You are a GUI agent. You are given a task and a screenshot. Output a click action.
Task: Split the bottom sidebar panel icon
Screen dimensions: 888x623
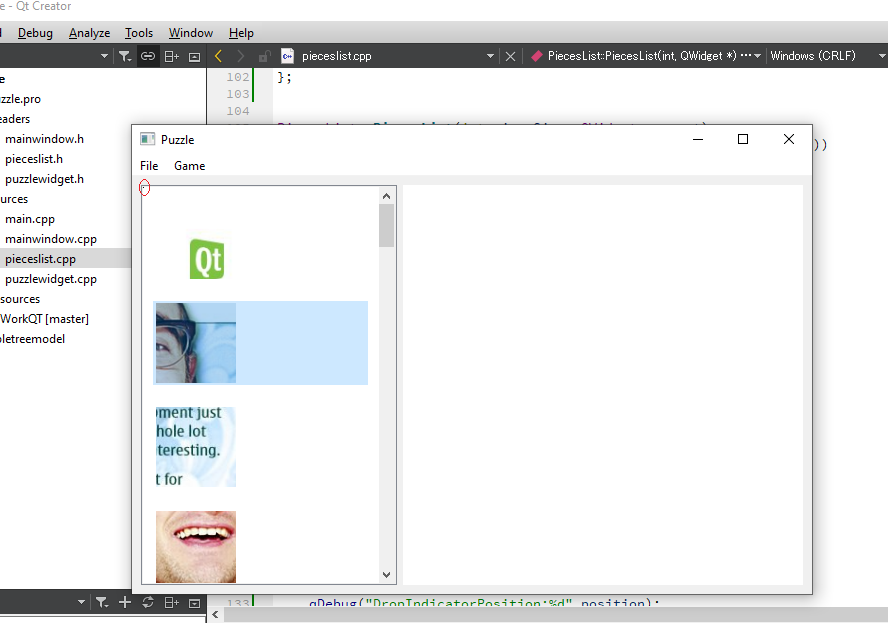tap(172, 603)
